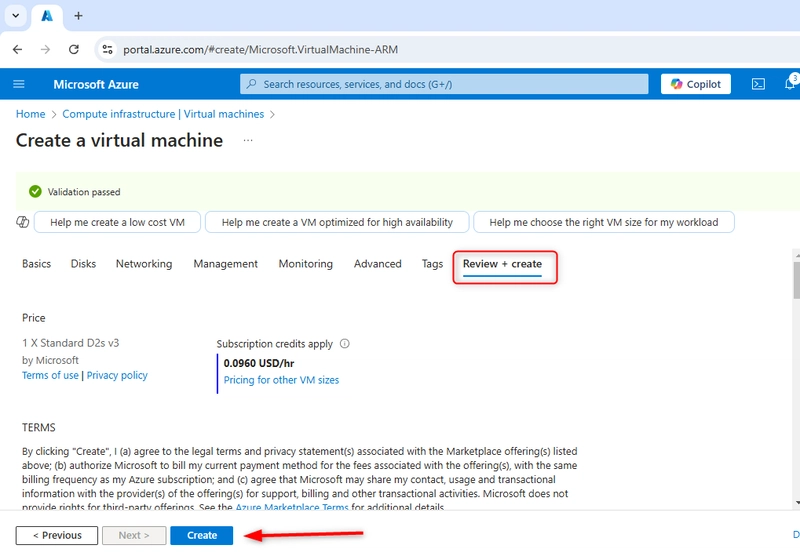Open the Azure Marketplace Terms link
Viewport: 800px width, 556px height.
[x=292, y=507]
